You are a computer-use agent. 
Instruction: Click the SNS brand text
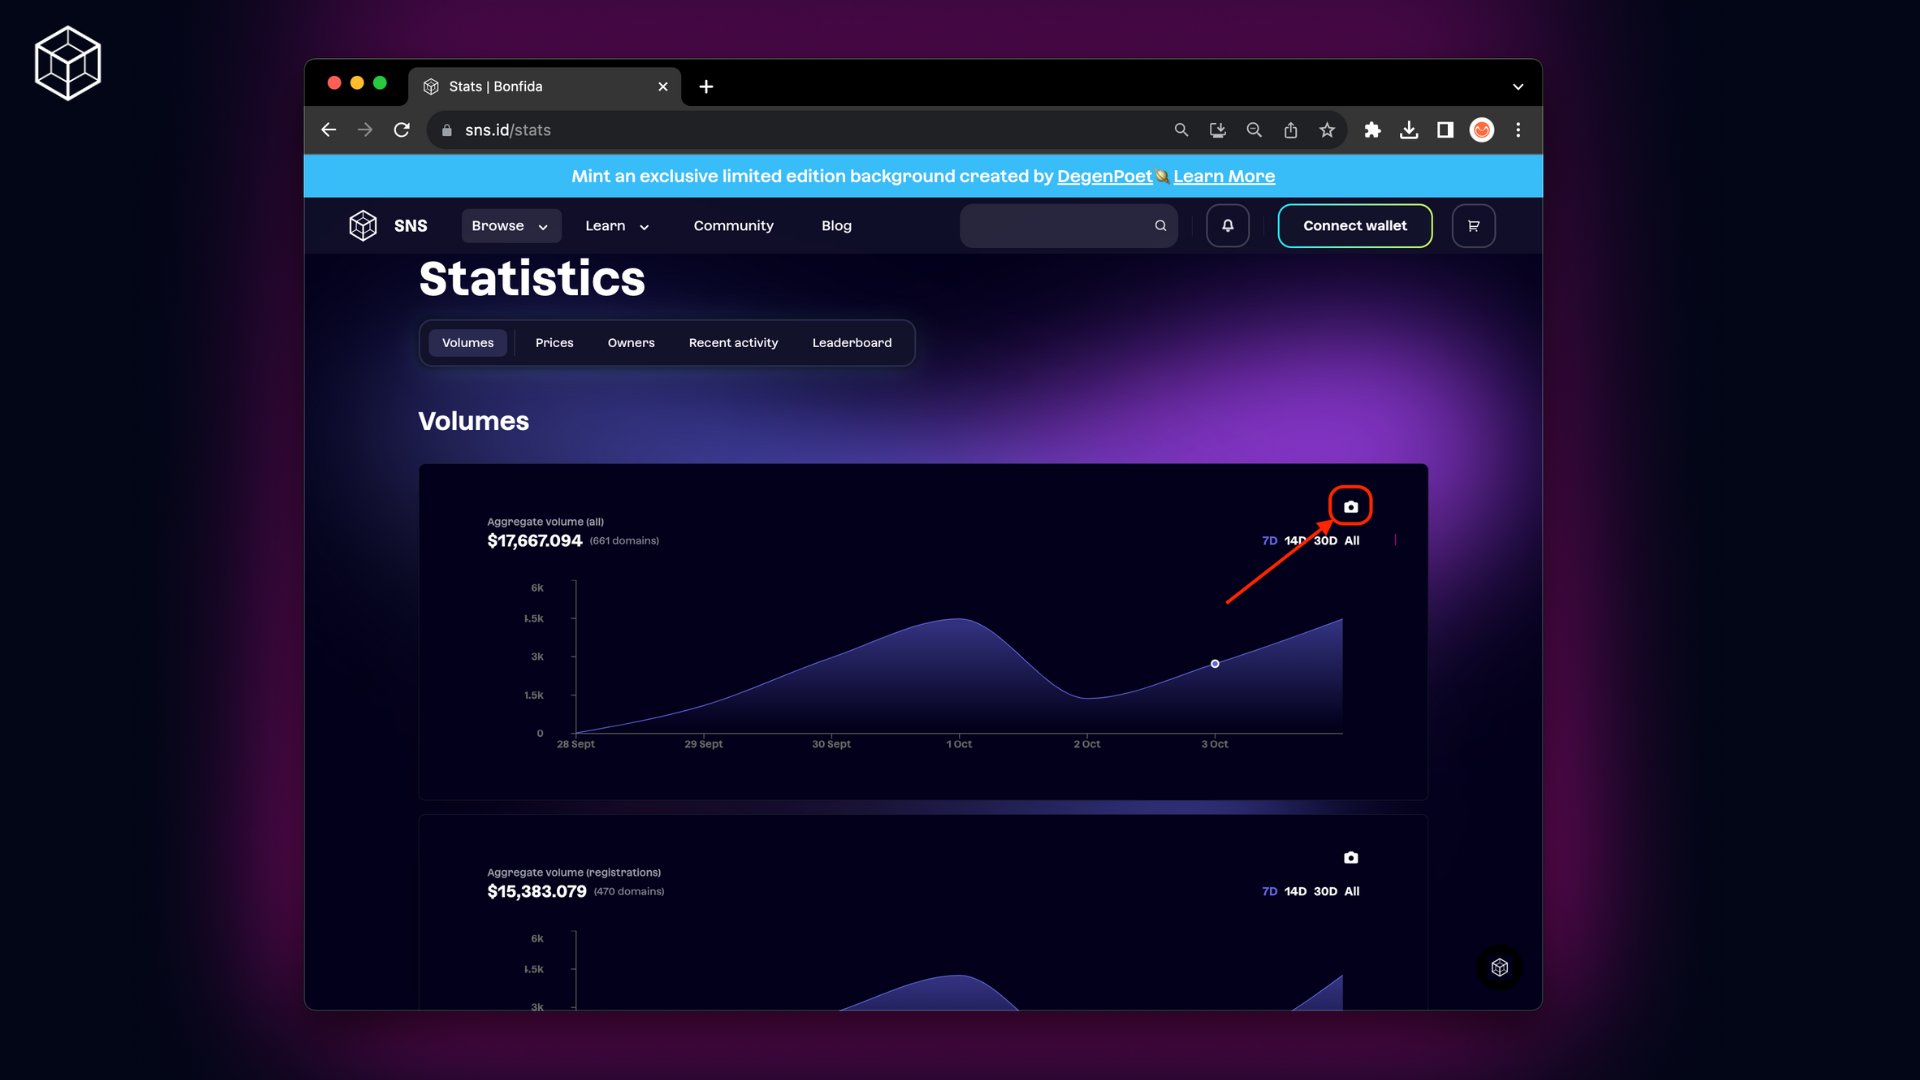click(410, 226)
